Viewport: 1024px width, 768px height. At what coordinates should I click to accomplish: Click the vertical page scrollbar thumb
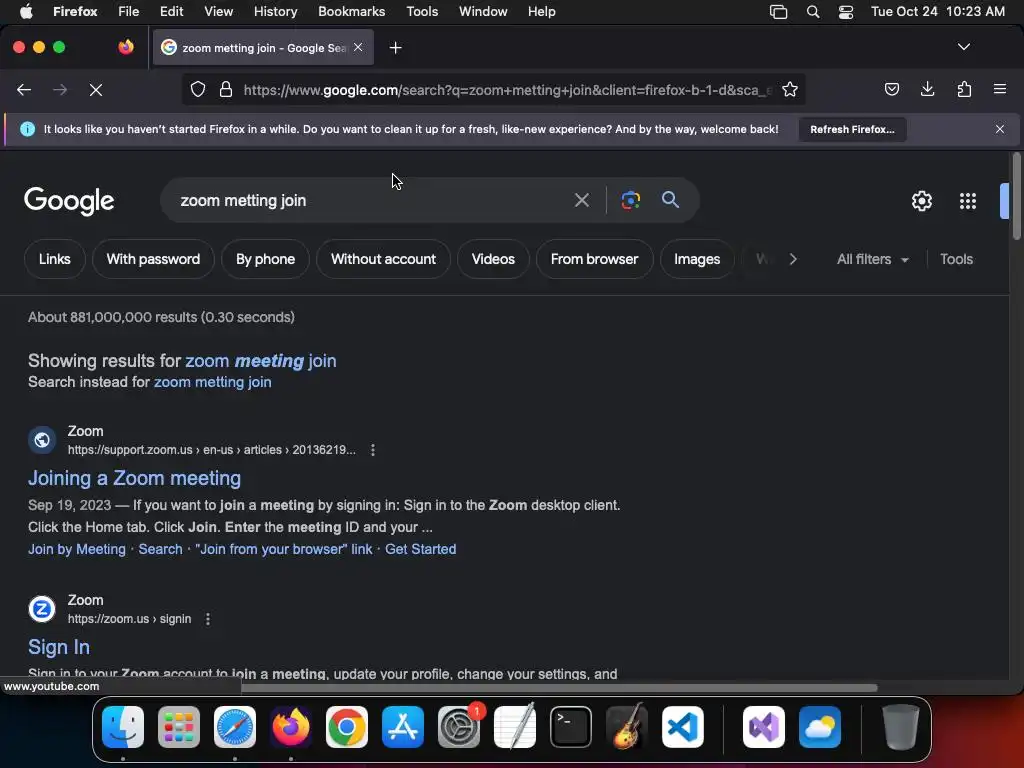pyautogui.click(x=1016, y=197)
